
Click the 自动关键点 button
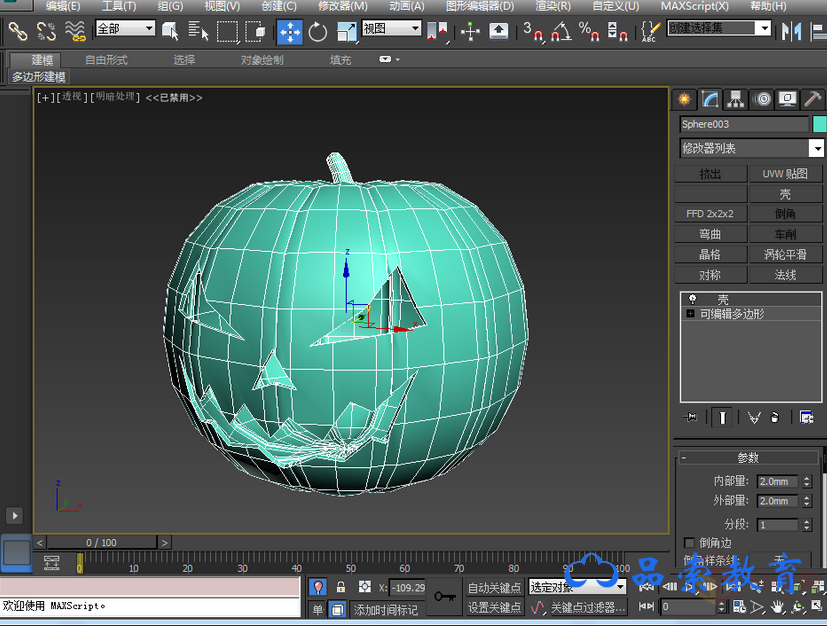coord(494,588)
